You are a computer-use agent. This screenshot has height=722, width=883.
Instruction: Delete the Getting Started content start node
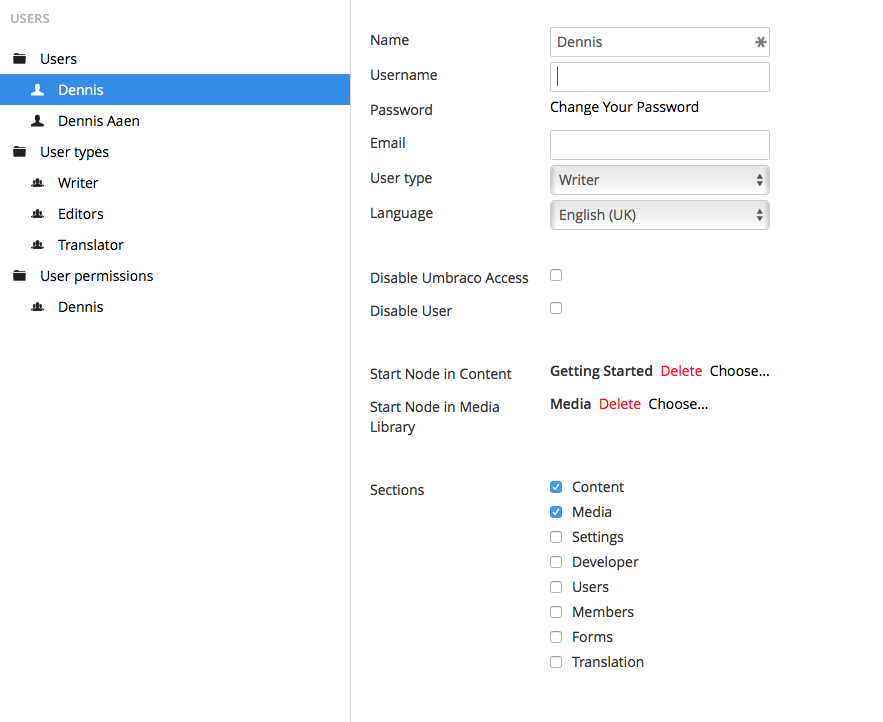click(681, 371)
